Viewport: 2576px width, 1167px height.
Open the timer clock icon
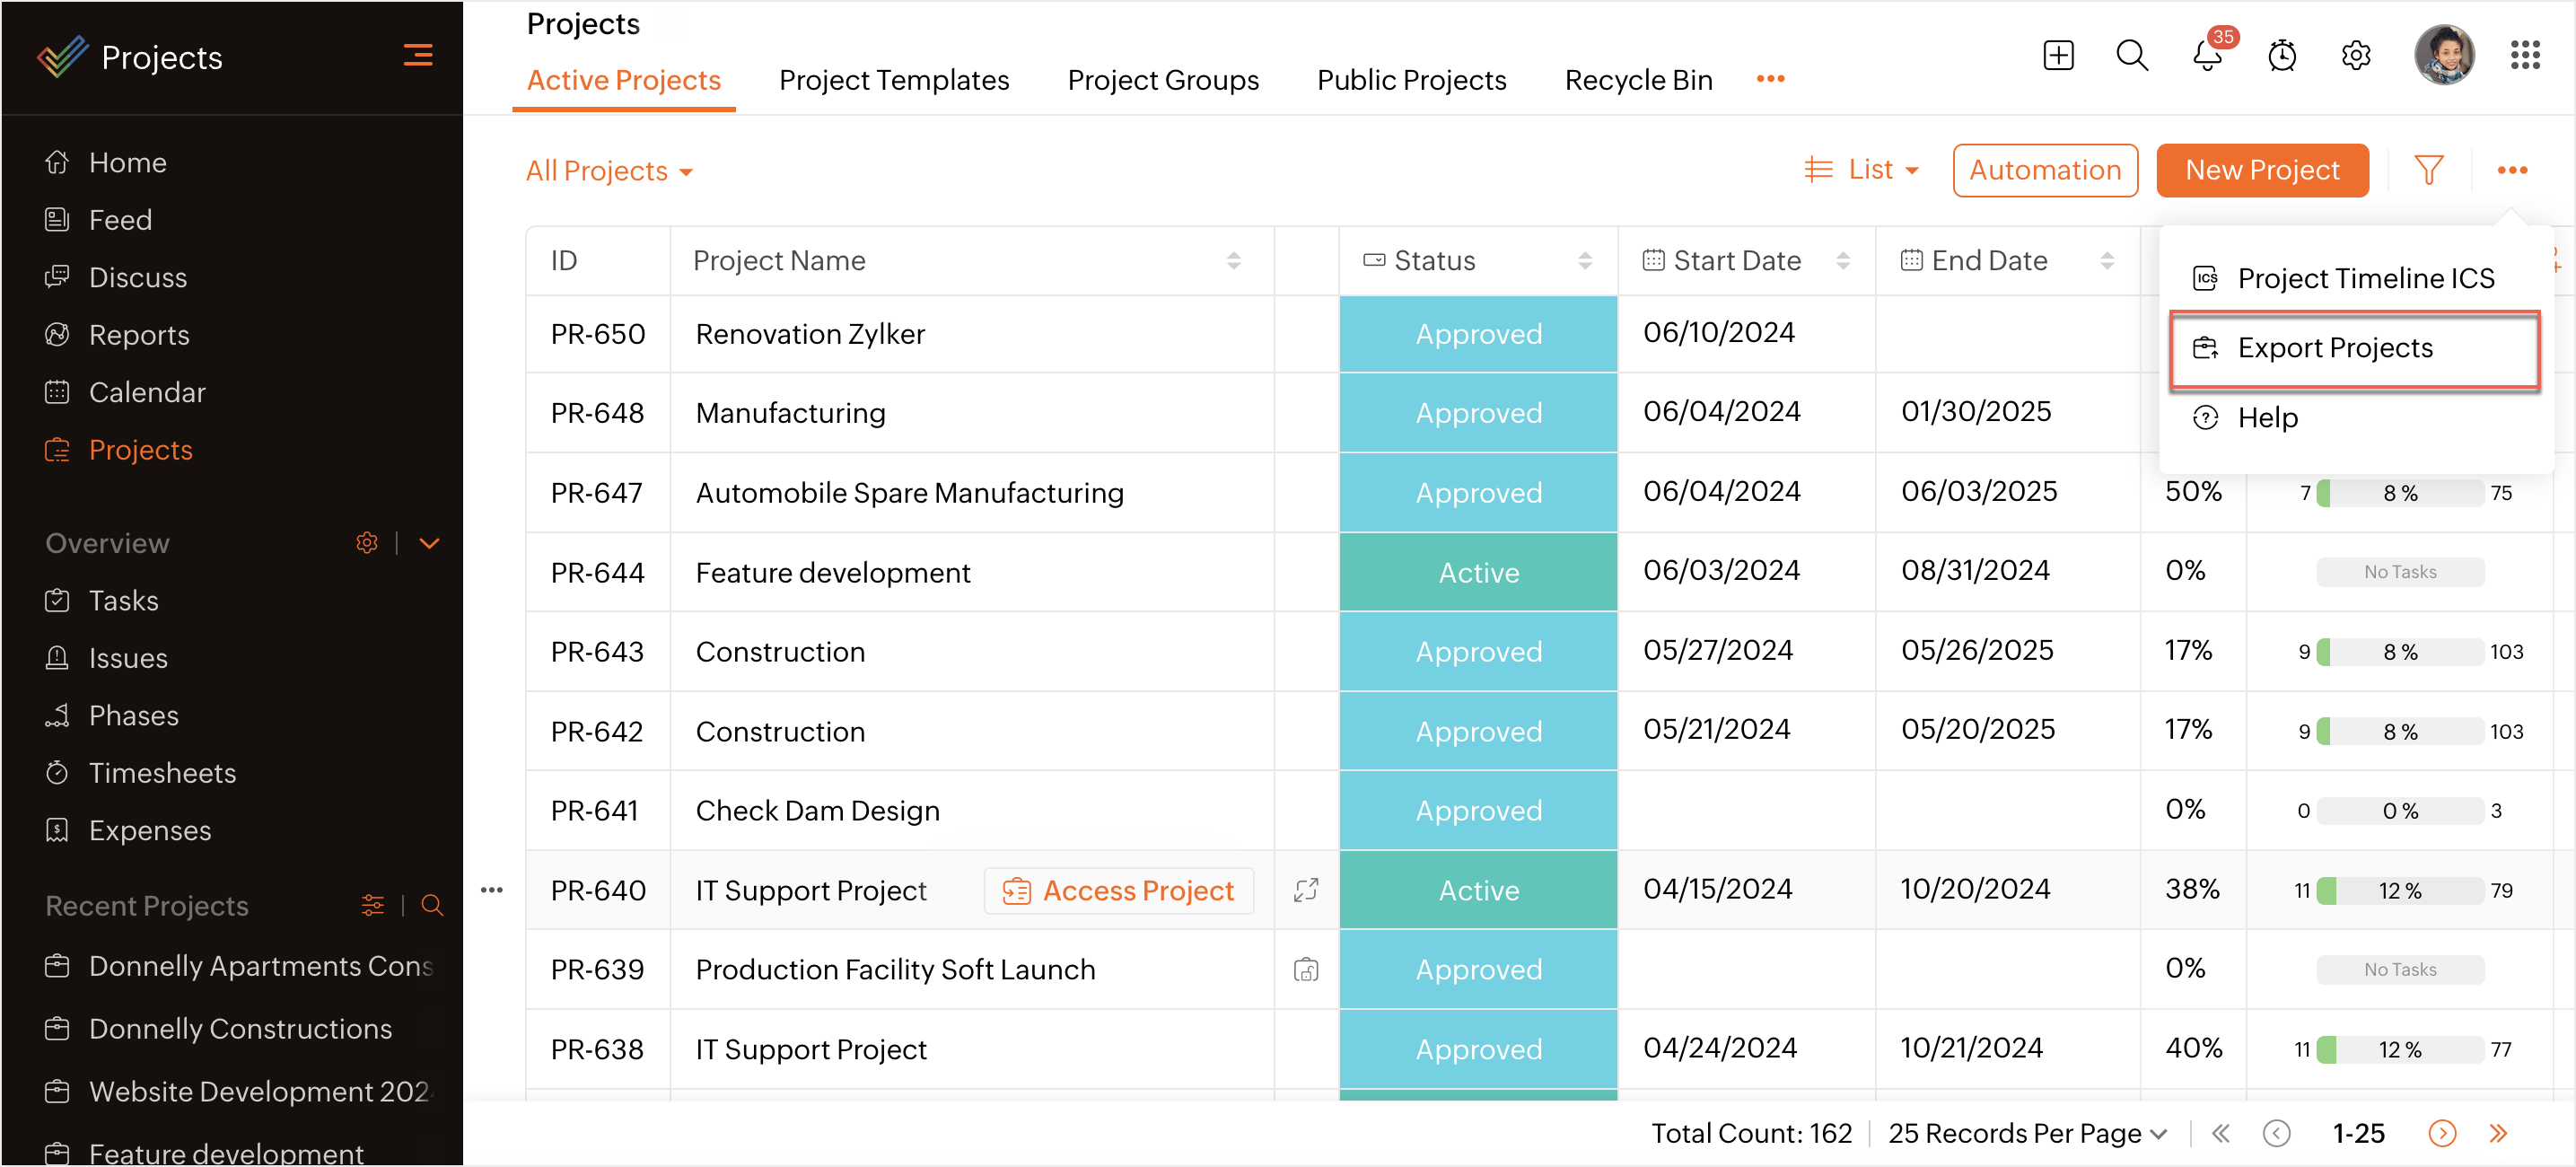[2281, 56]
